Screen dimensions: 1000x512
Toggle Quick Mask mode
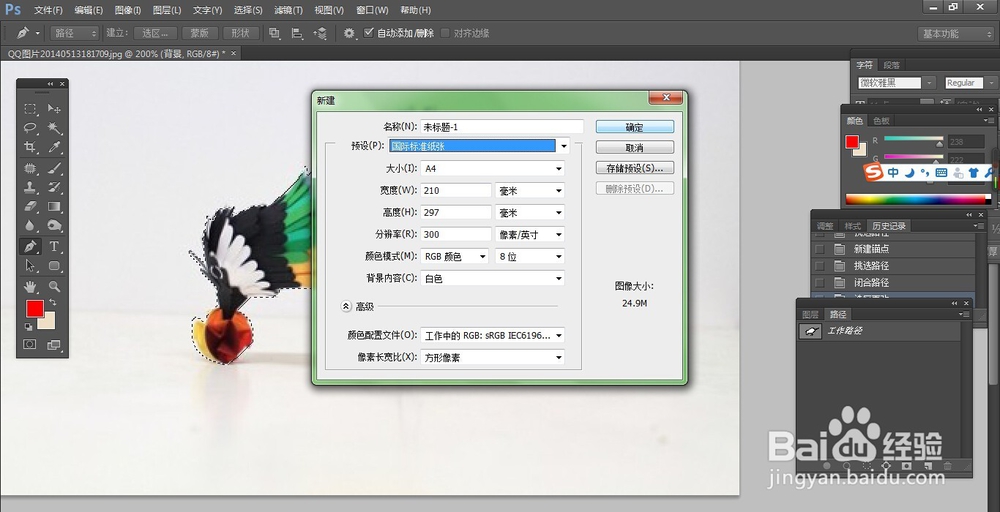point(29,344)
